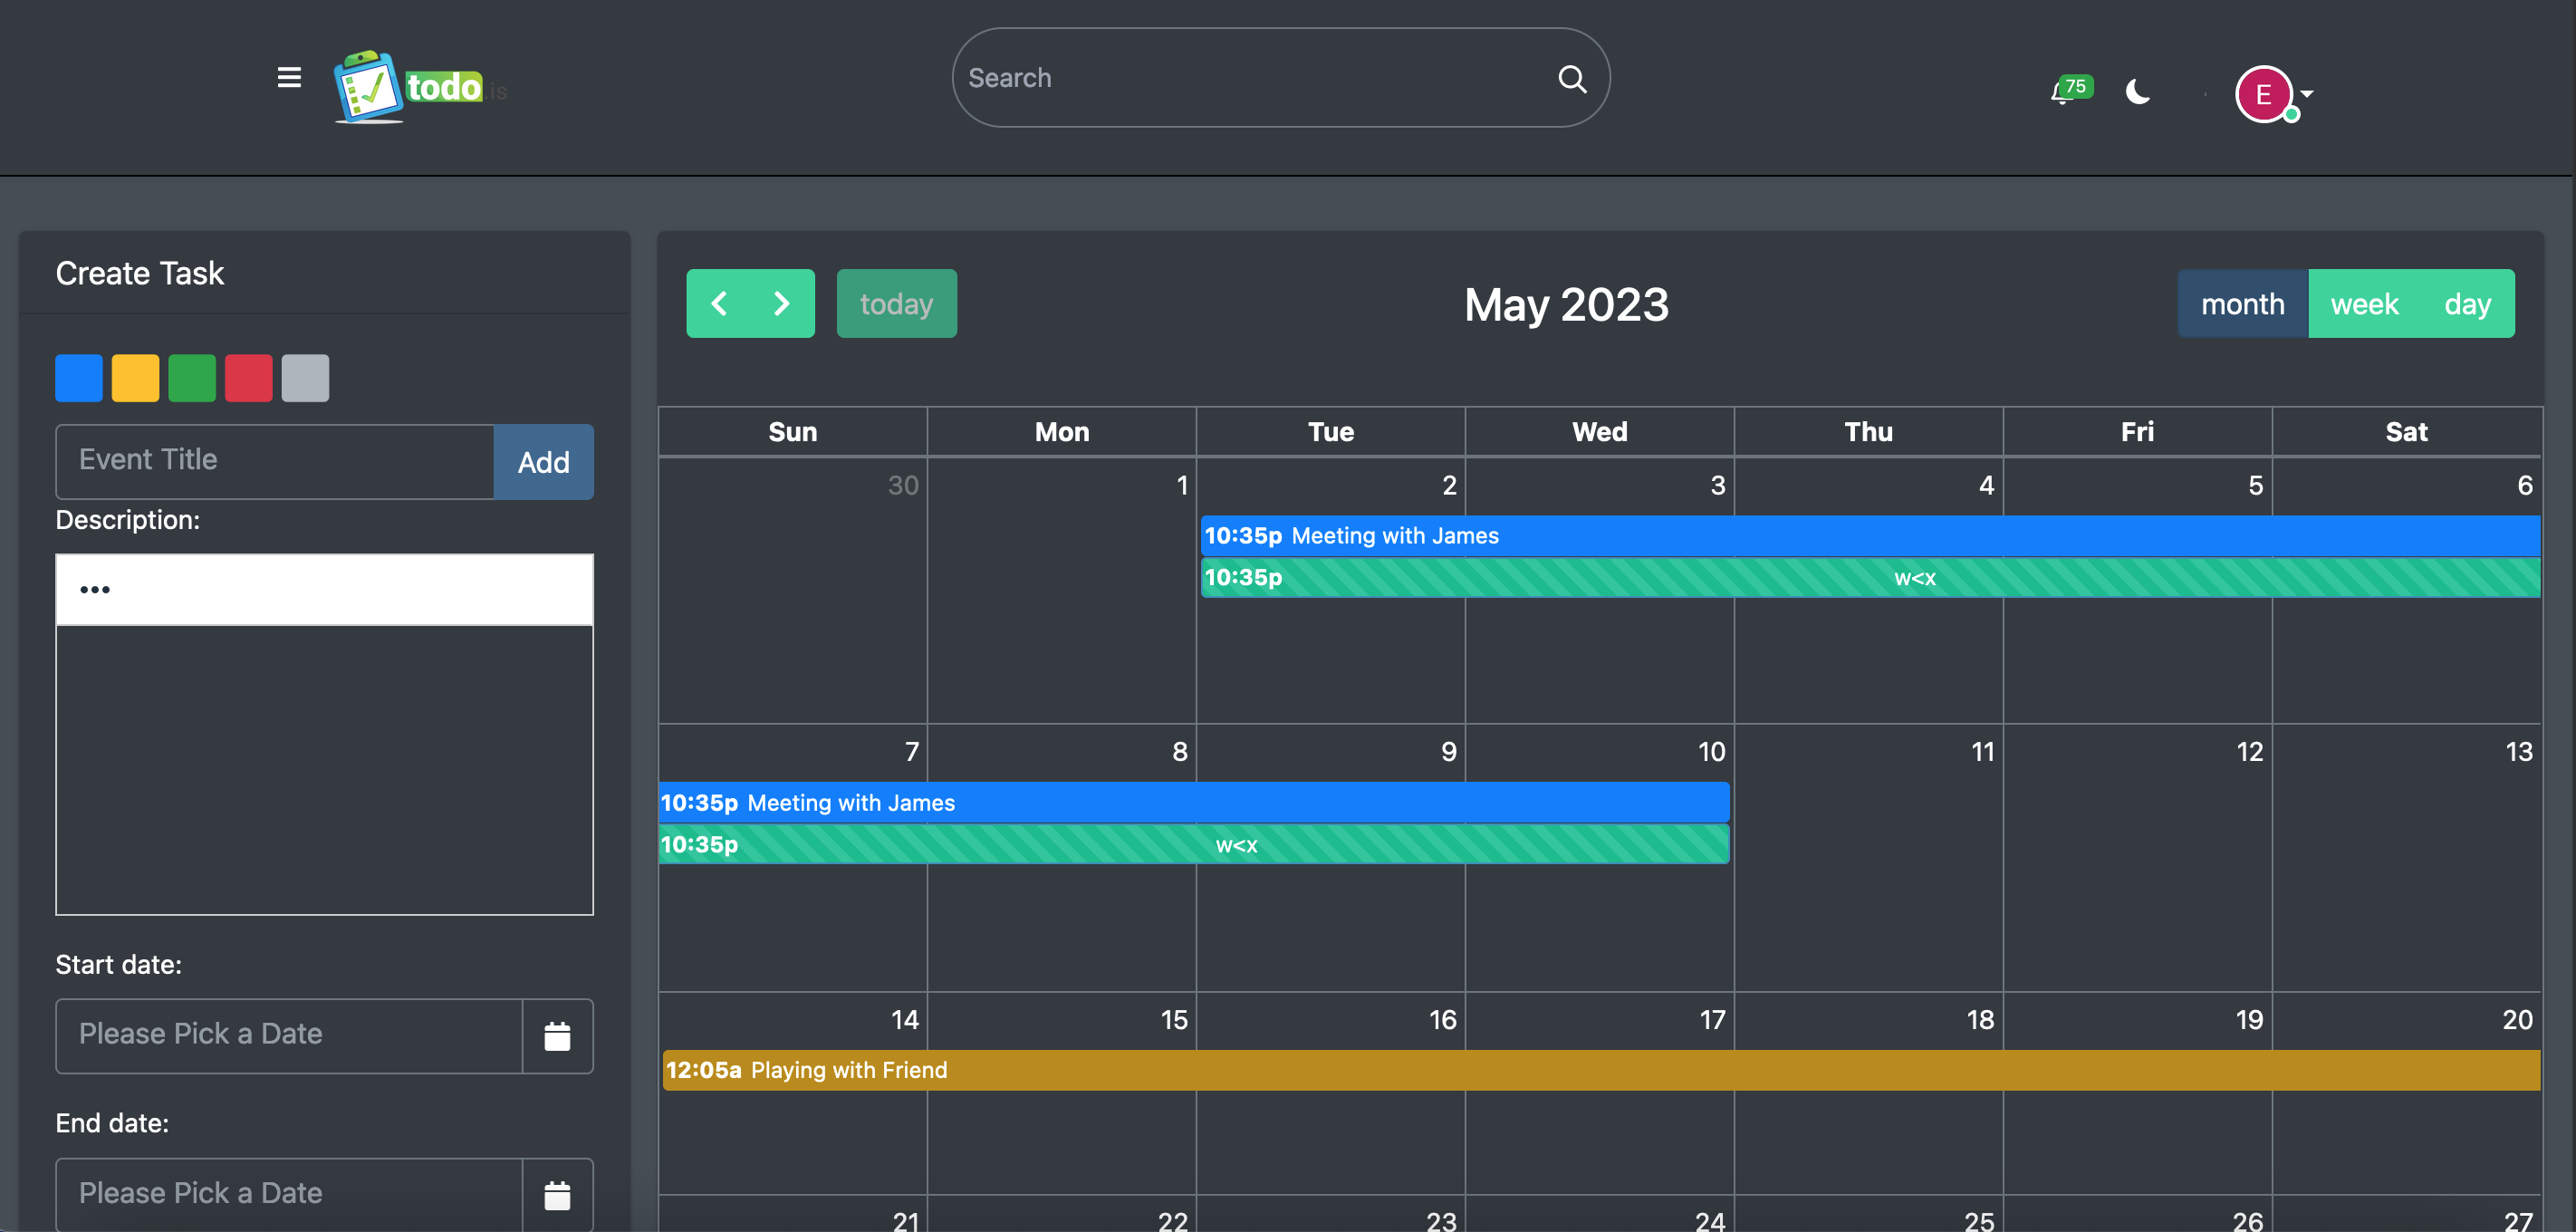This screenshot has width=2576, height=1232.
Task: Go to next month arrow
Action: pyautogui.click(x=782, y=304)
